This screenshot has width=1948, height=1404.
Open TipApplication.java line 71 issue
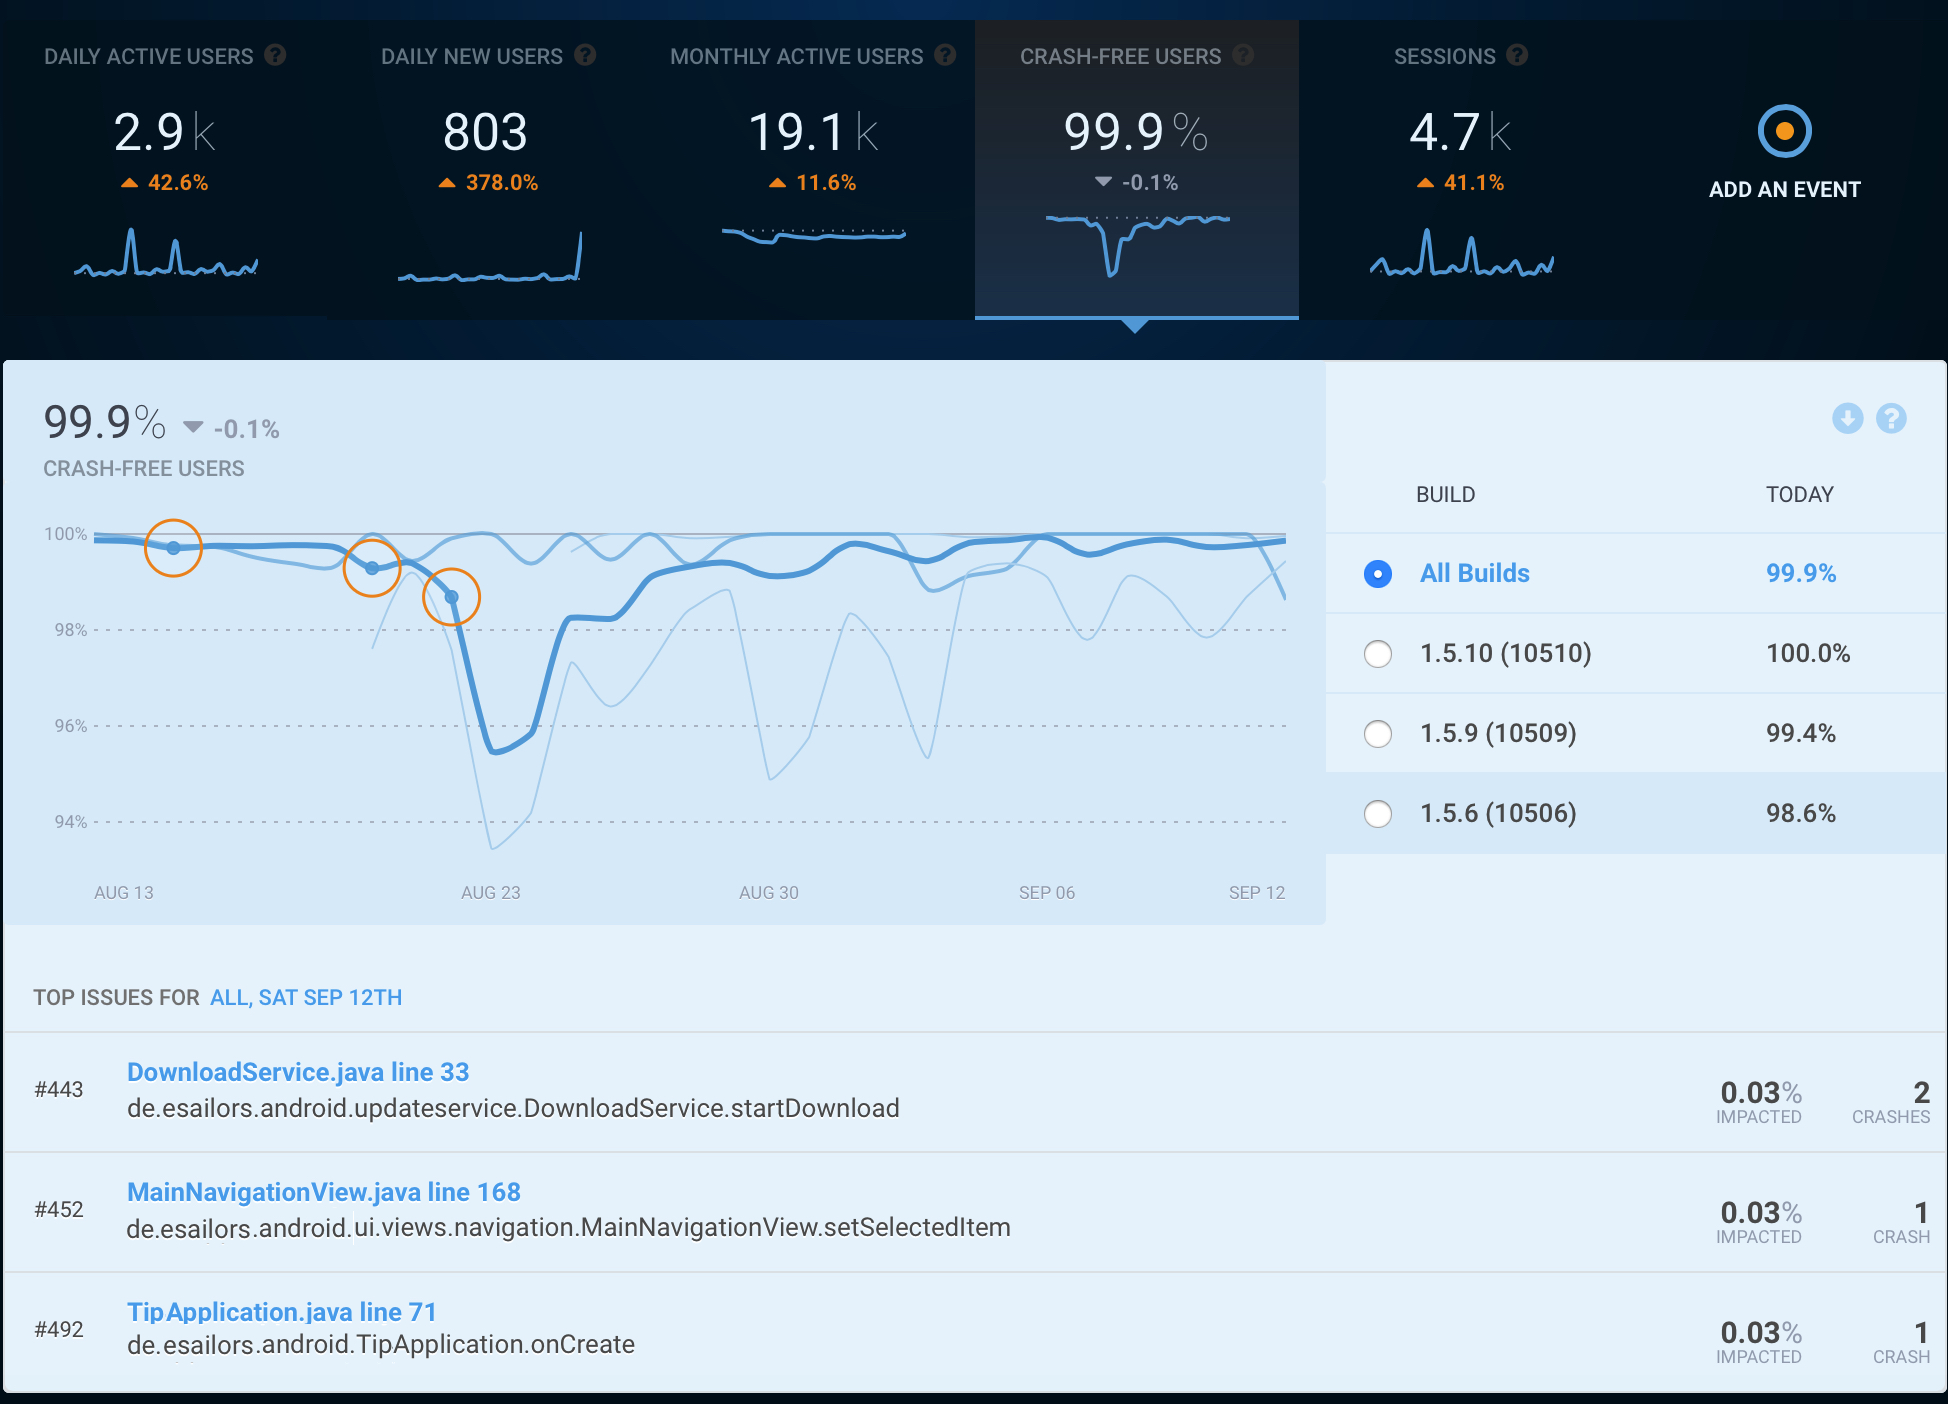[281, 1312]
